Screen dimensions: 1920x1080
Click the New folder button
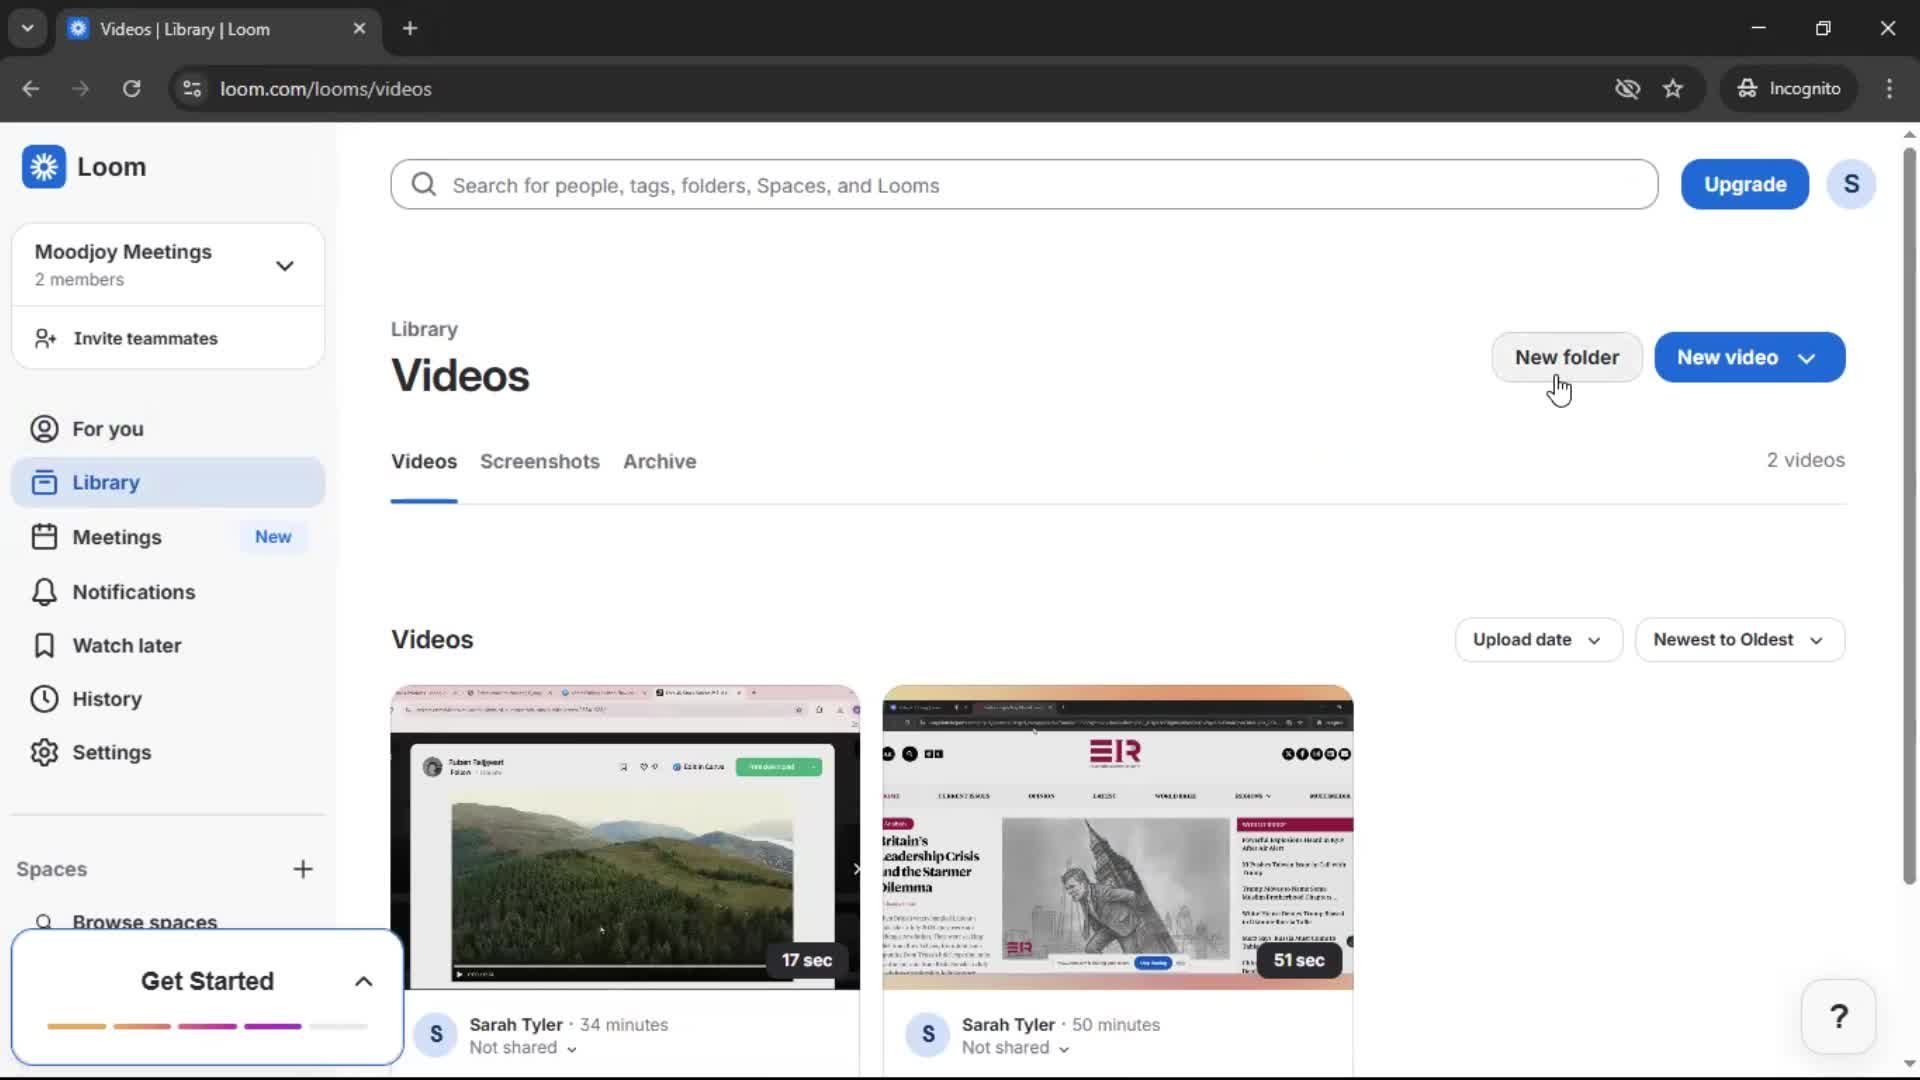[x=1567, y=357]
